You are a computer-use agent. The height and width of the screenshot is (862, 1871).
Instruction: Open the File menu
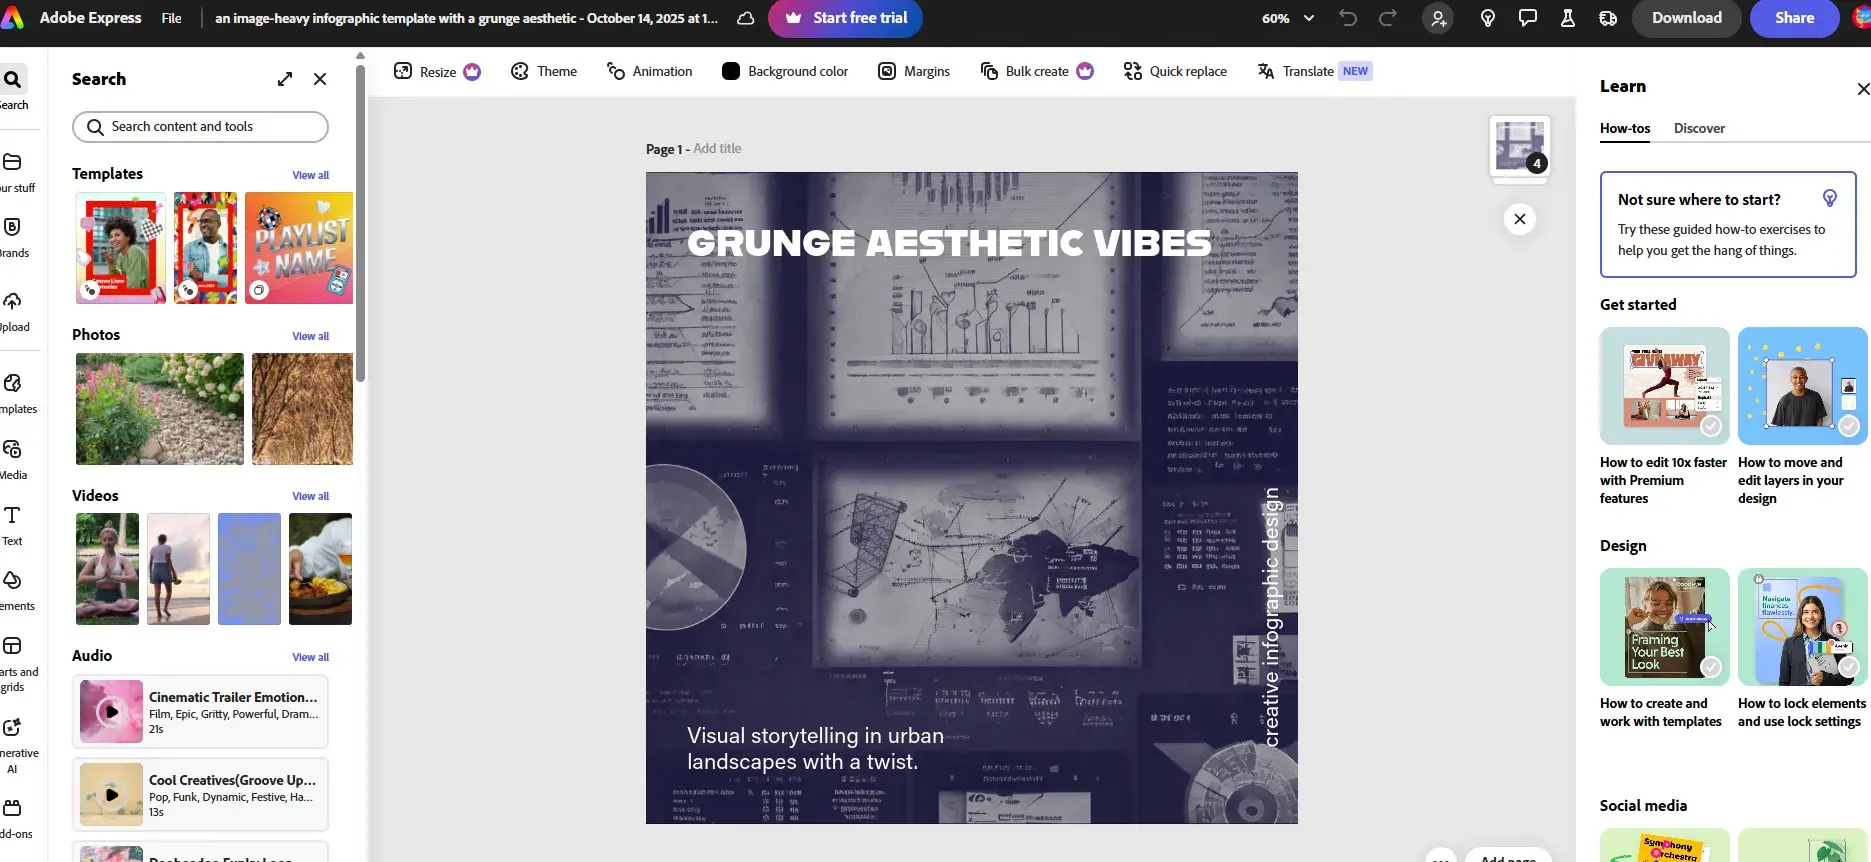pyautogui.click(x=172, y=18)
